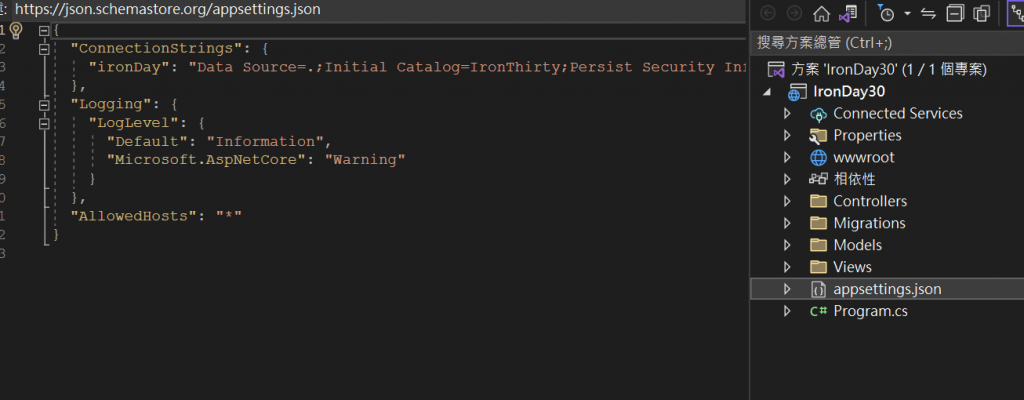Select the Models folder
The image size is (1024, 400).
tap(857, 245)
